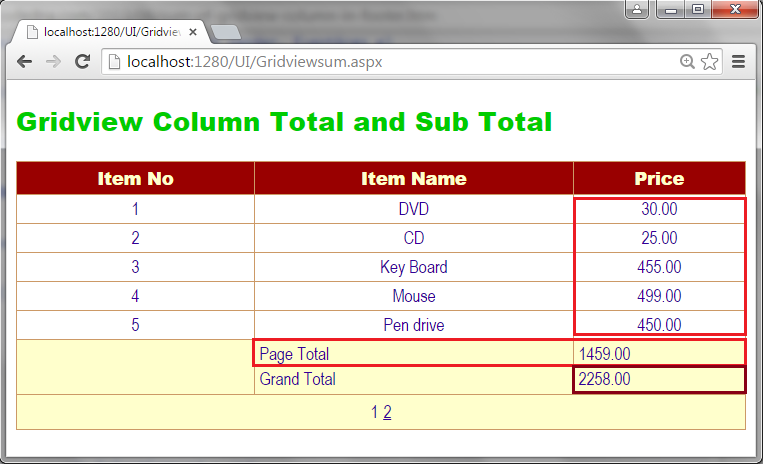This screenshot has width=764, height=466.
Task: Click the Gridview Column Total heading
Action: click(x=285, y=122)
